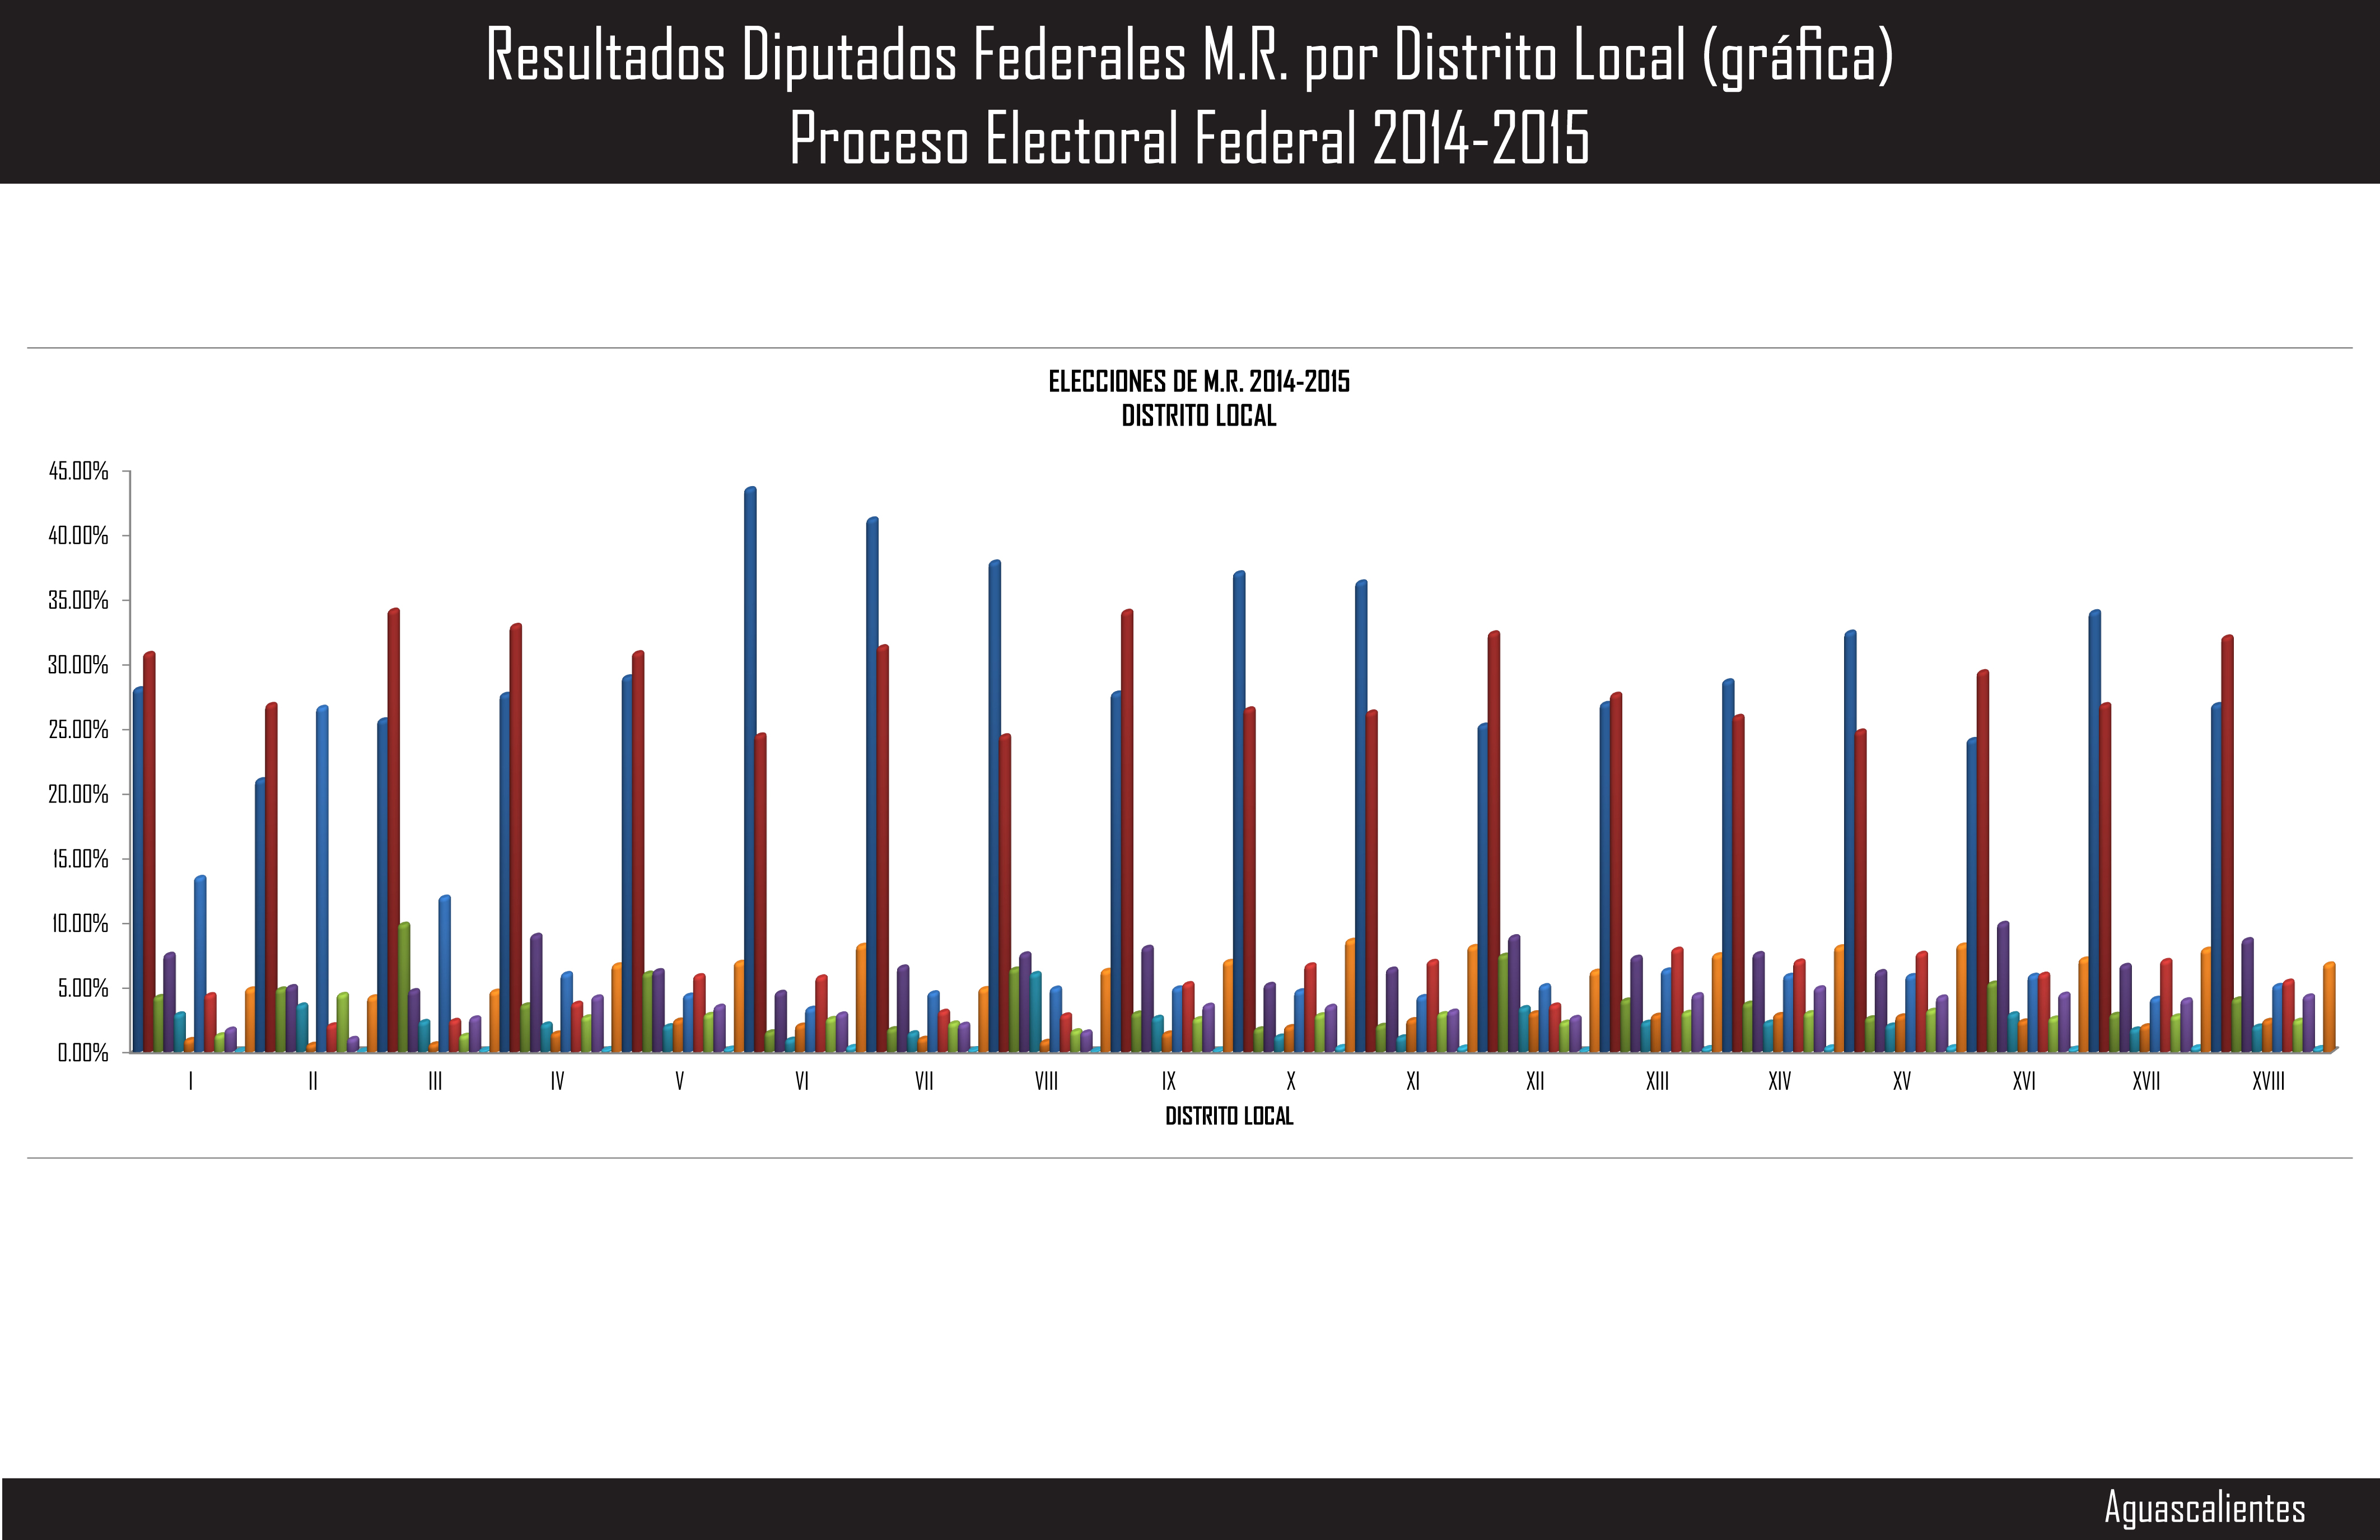Click the 25.00% y-axis label
The width and height of the screenshot is (2380, 1540).
point(79,730)
